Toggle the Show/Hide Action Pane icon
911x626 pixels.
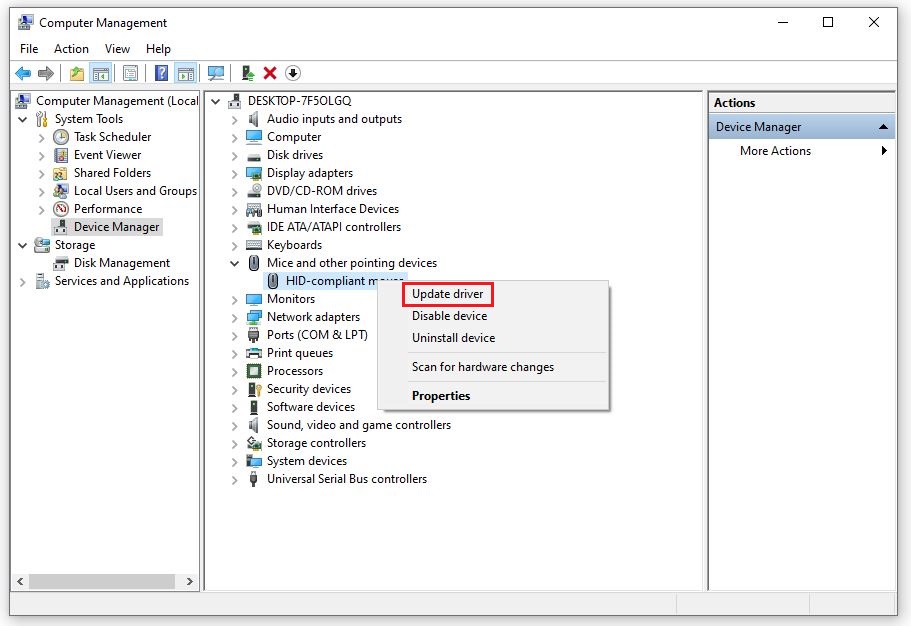pyautogui.click(x=186, y=72)
